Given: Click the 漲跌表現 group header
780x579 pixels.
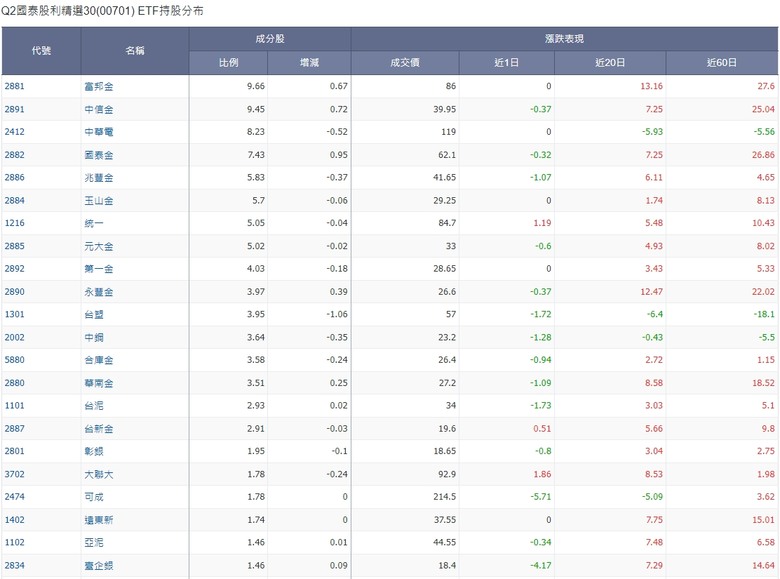Looking at the screenshot, I should pyautogui.click(x=565, y=39).
